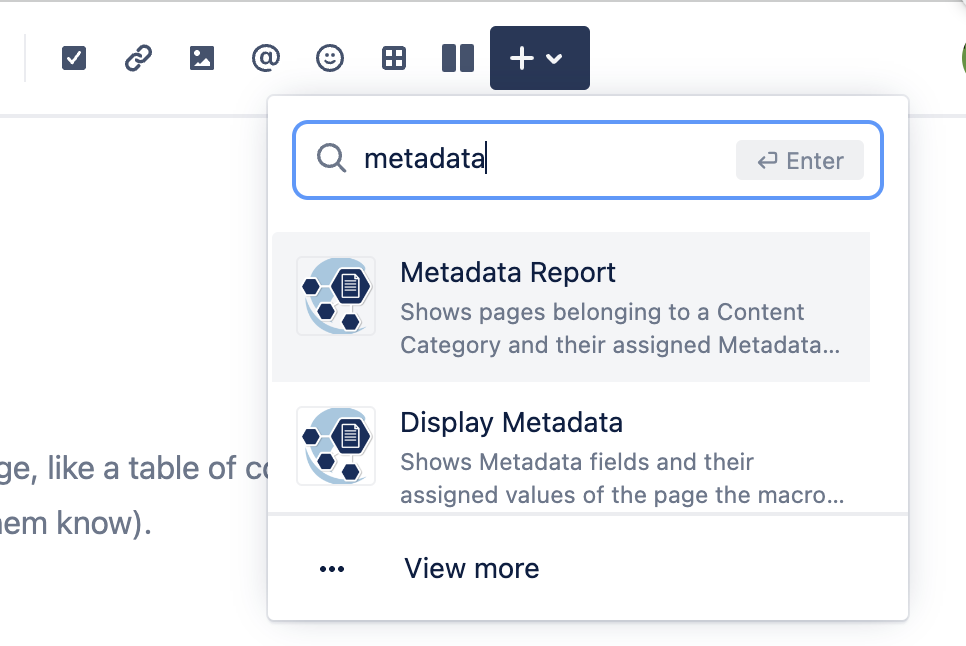Click the Metadata Report hexagon icon
The image size is (966, 646).
336,296
